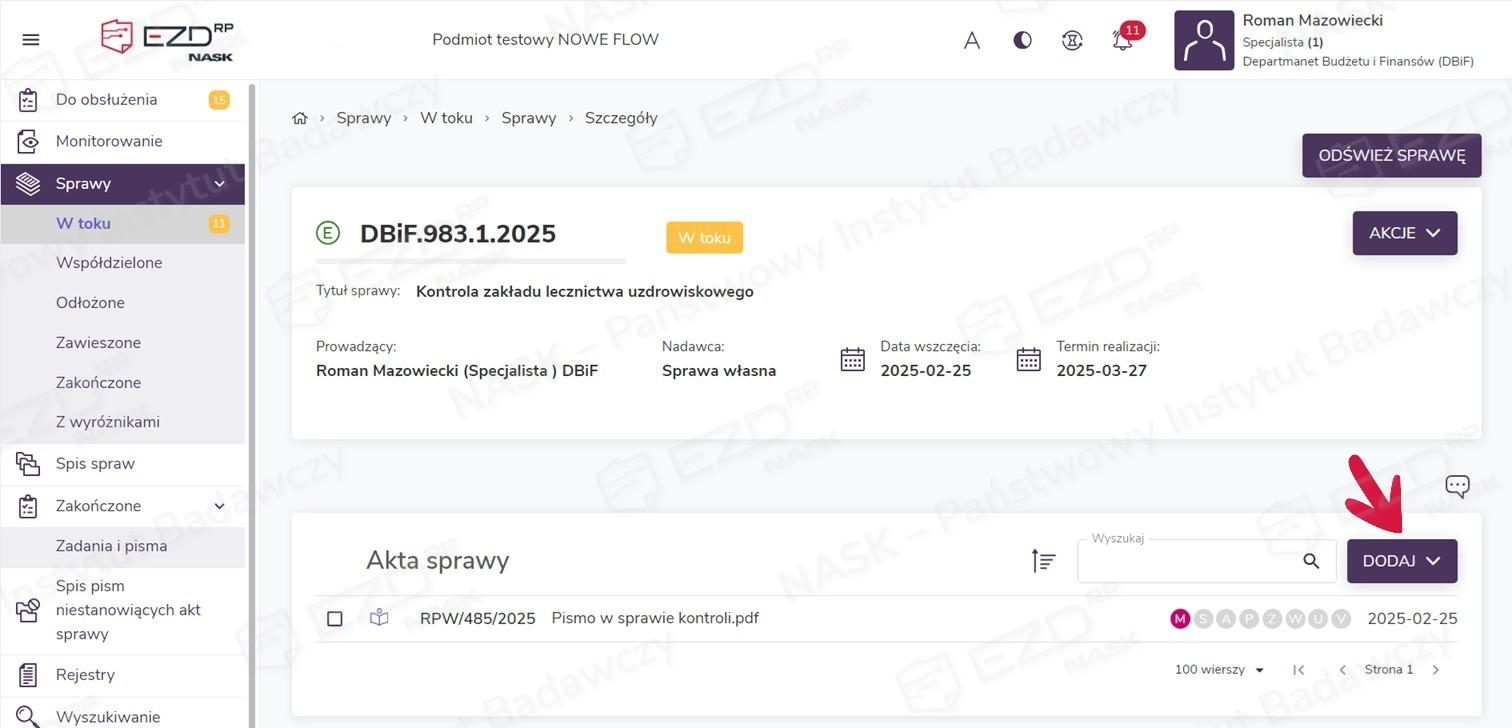Select 'Współdzielone' in the Sprawy submenu
This screenshot has height=728, width=1512.
pos(109,263)
